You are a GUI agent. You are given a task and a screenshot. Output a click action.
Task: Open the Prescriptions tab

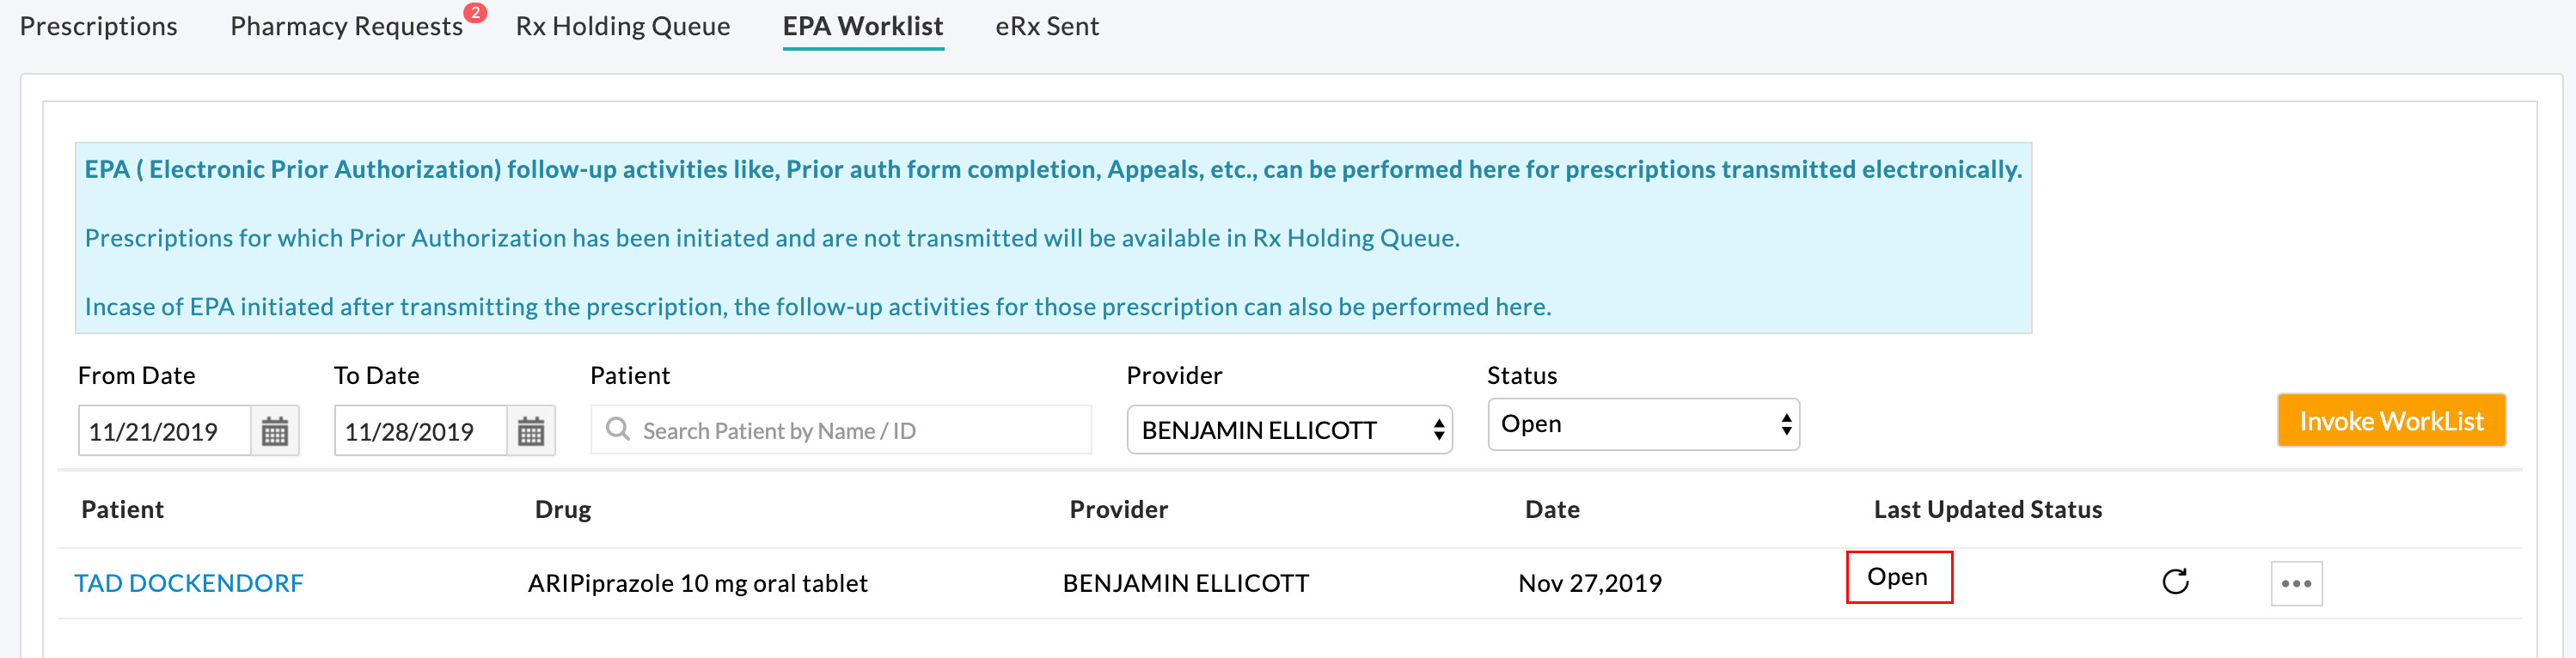click(98, 27)
